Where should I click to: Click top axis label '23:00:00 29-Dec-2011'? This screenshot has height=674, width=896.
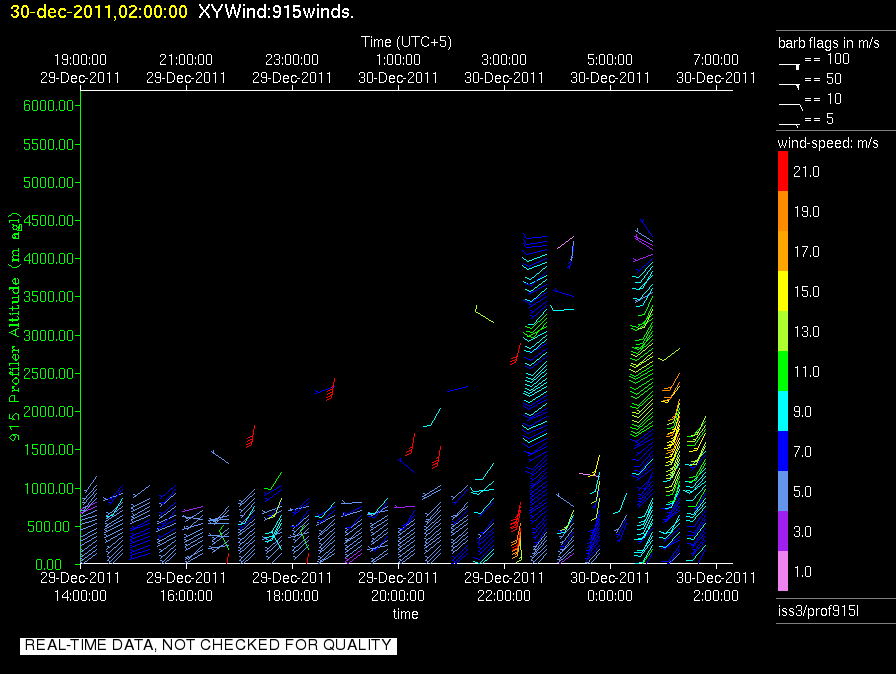[x=292, y=69]
